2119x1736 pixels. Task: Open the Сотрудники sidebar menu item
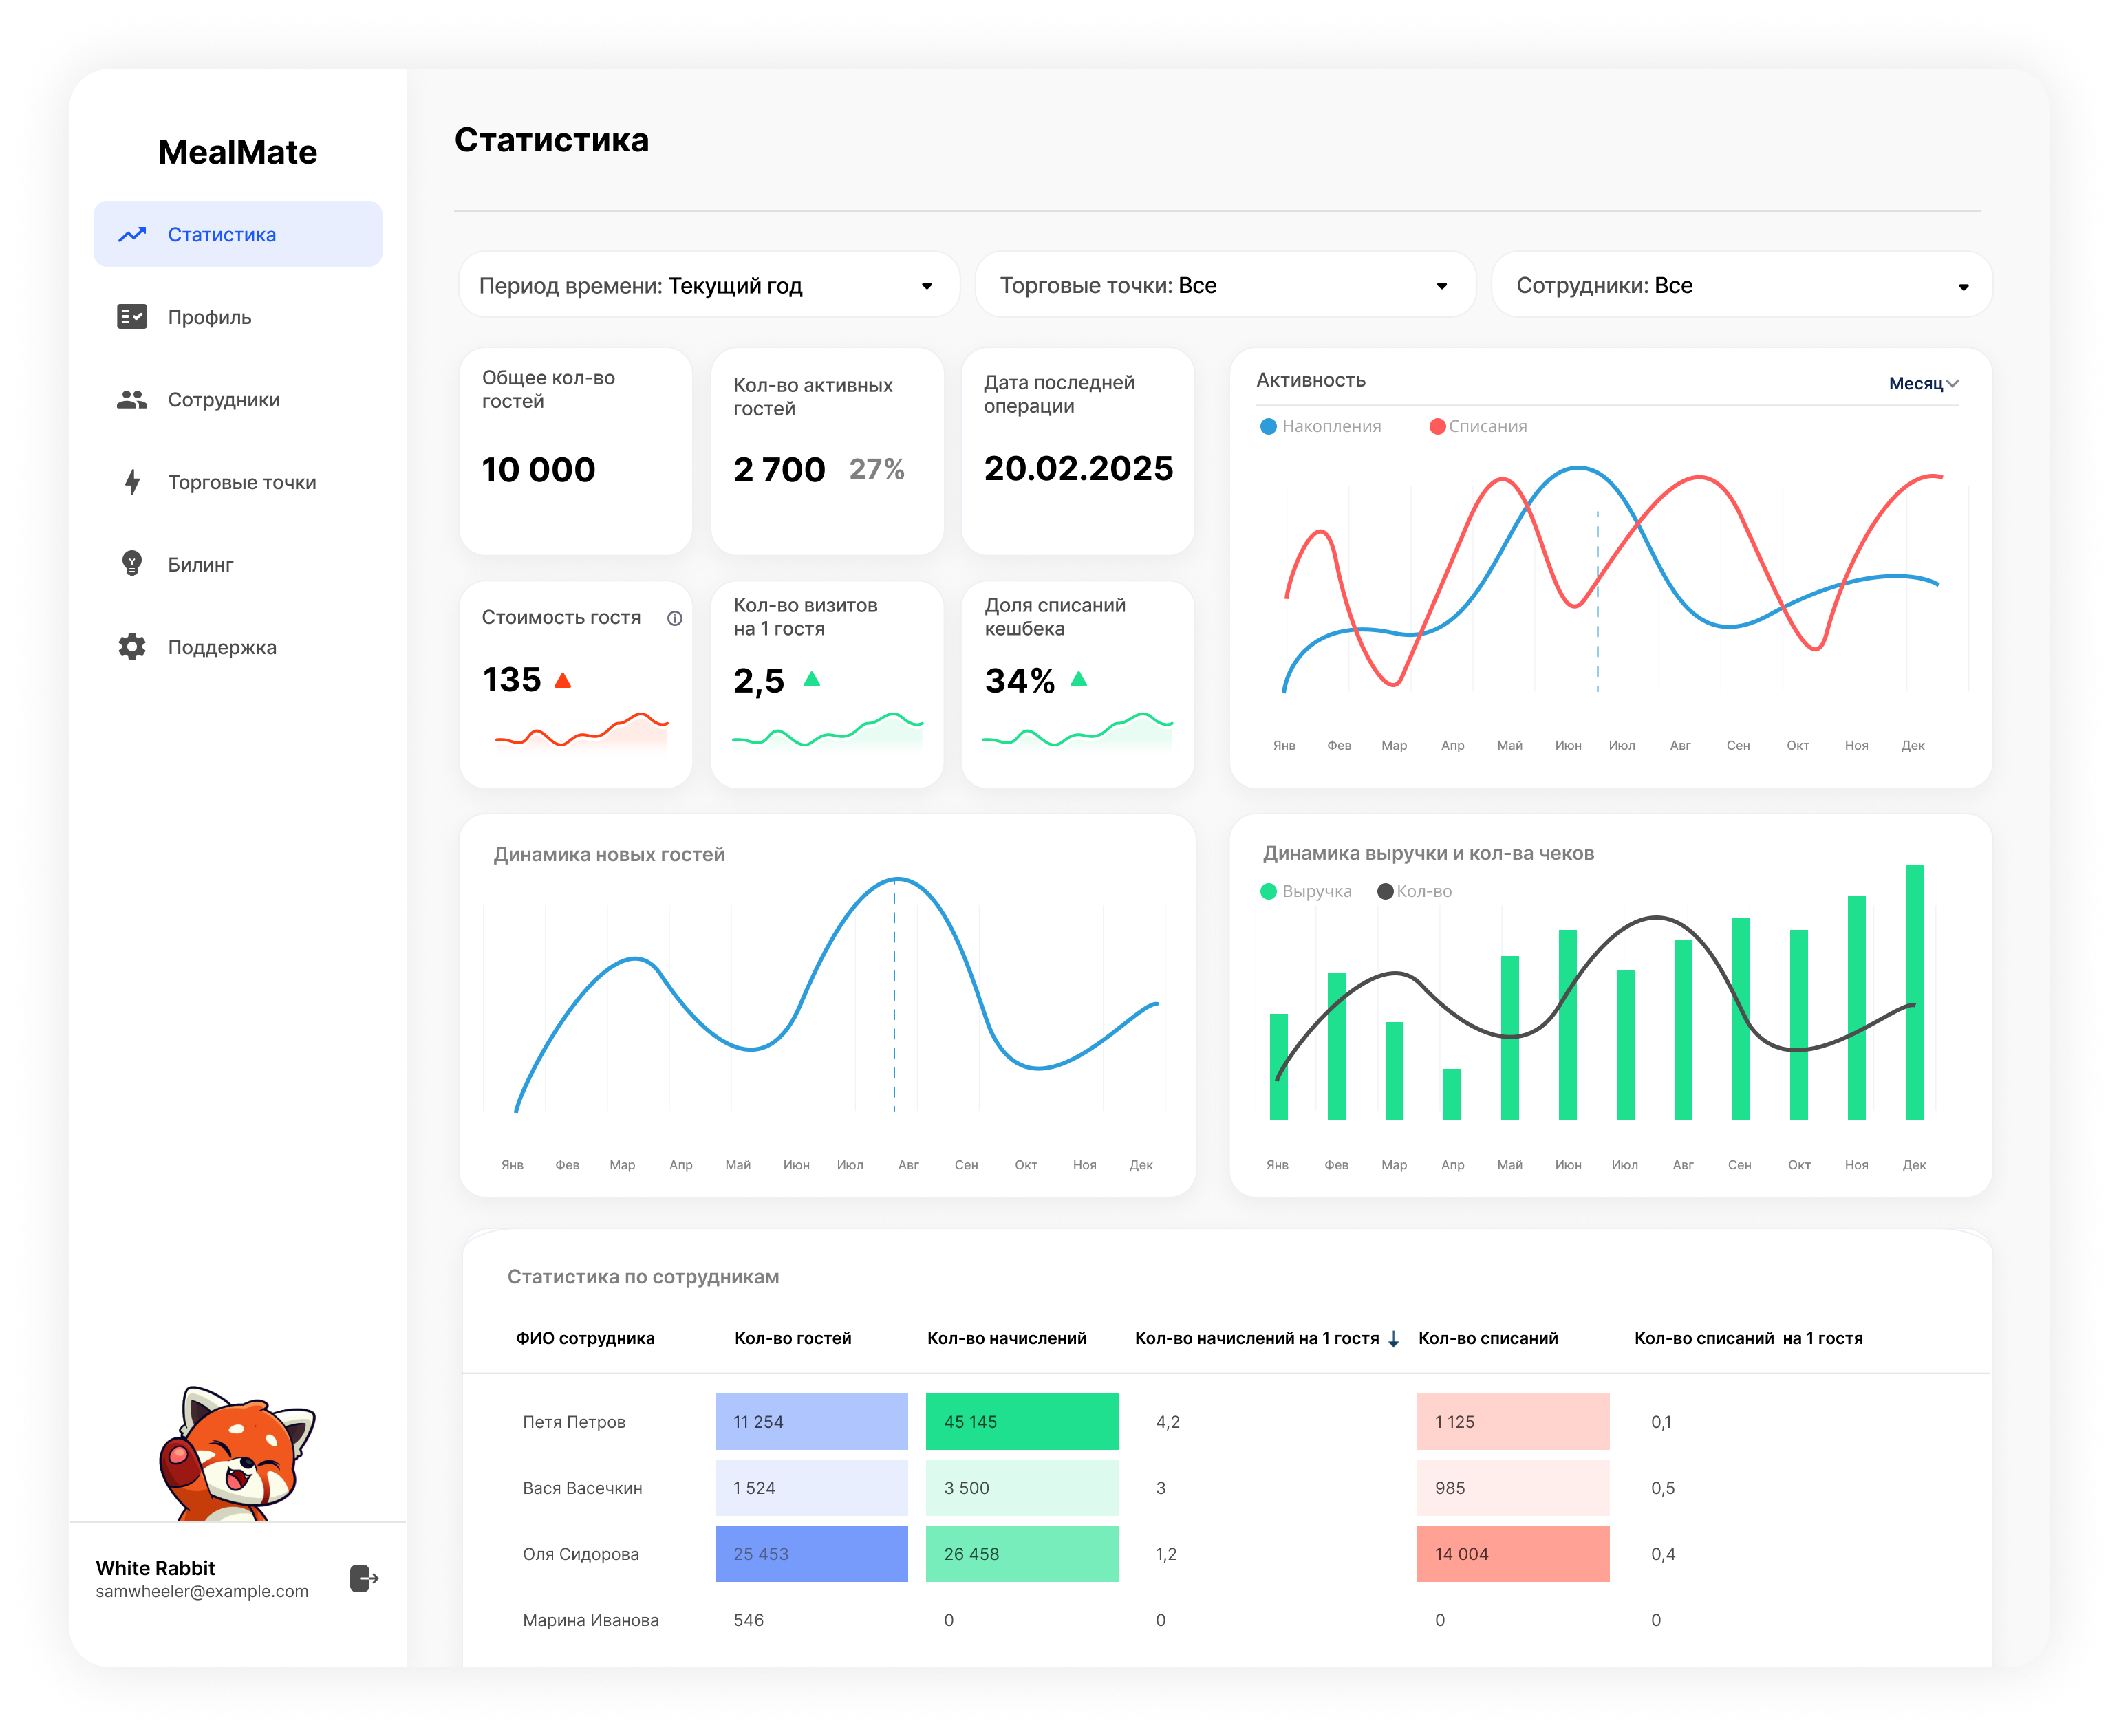click(x=223, y=400)
